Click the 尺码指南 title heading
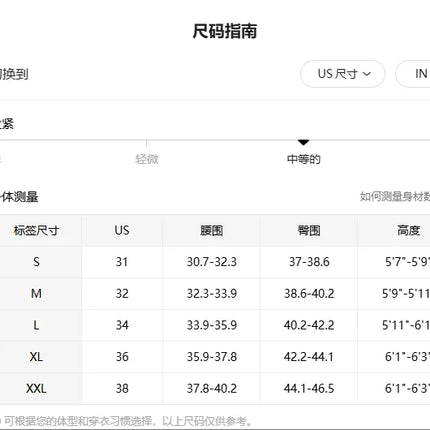Viewport: 430px width, 430px height. pos(225,31)
